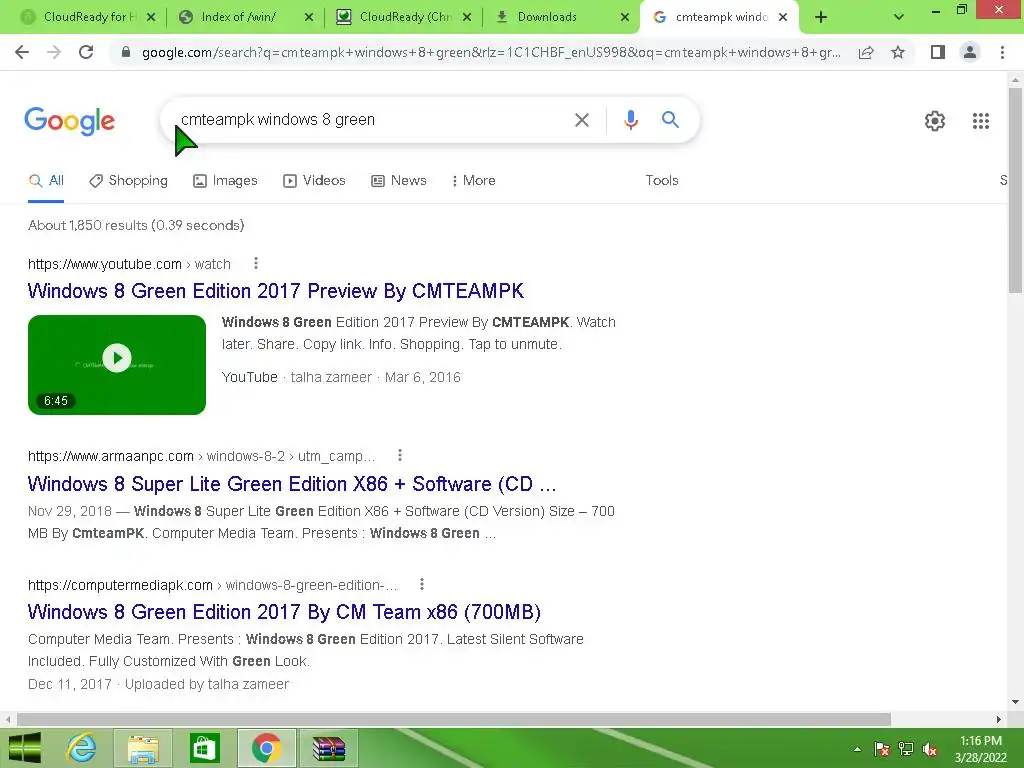Open the Chrome three-dot menu
Screen dimensions: 1024x768
click(x=1002, y=52)
